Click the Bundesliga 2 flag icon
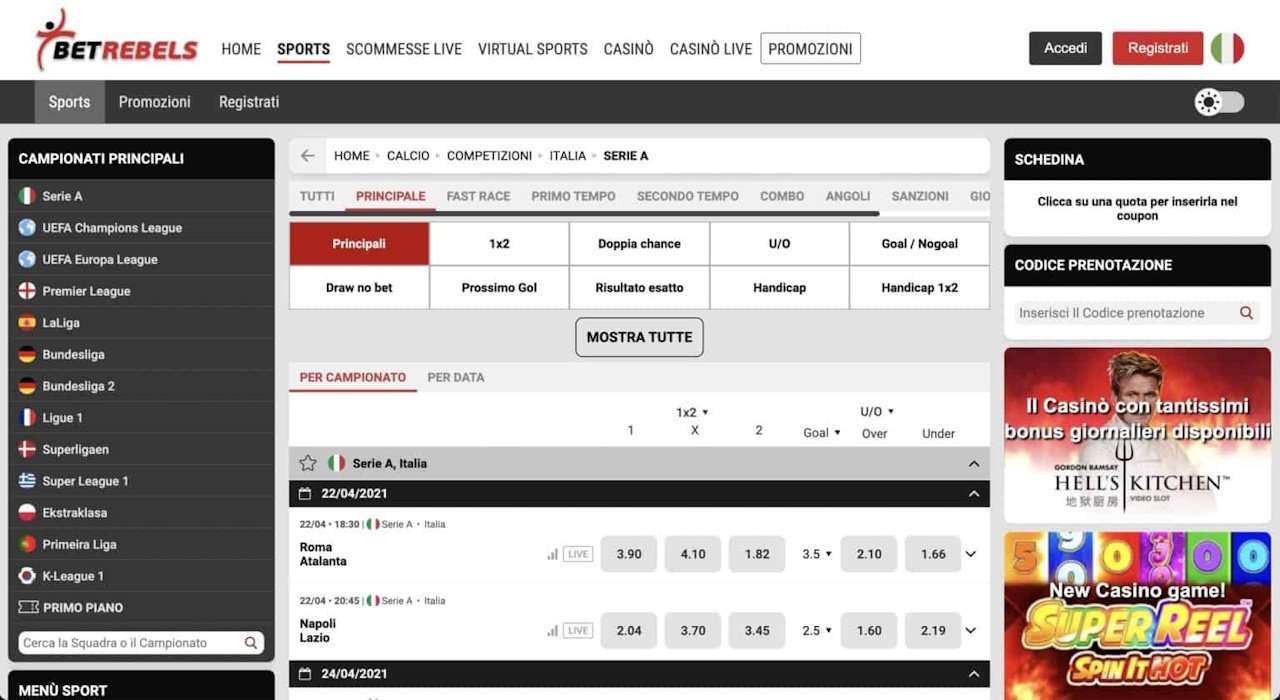The image size is (1280, 700). tap(27, 386)
